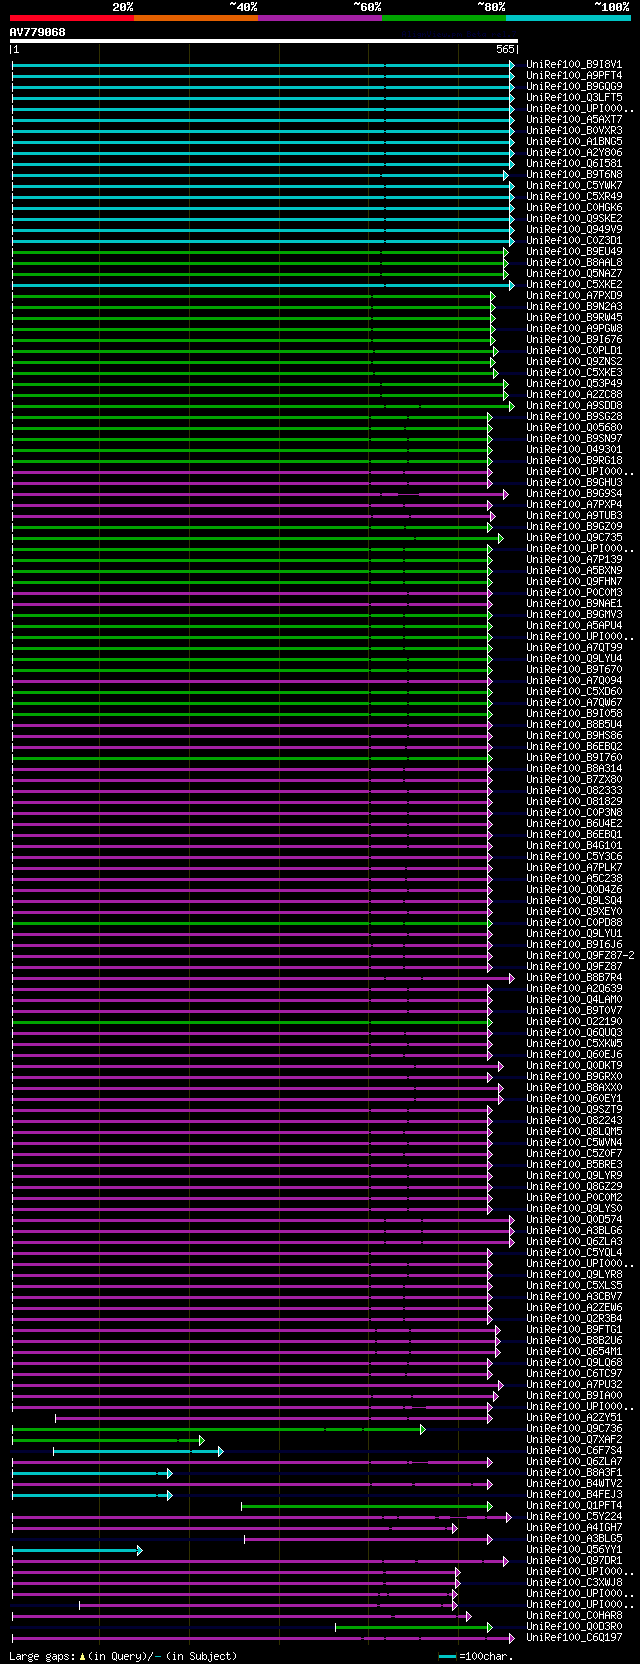640x1664 pixels.
Task: Select hit label UniRef100_Q3LFT5
Action: pyautogui.click(x=574, y=98)
